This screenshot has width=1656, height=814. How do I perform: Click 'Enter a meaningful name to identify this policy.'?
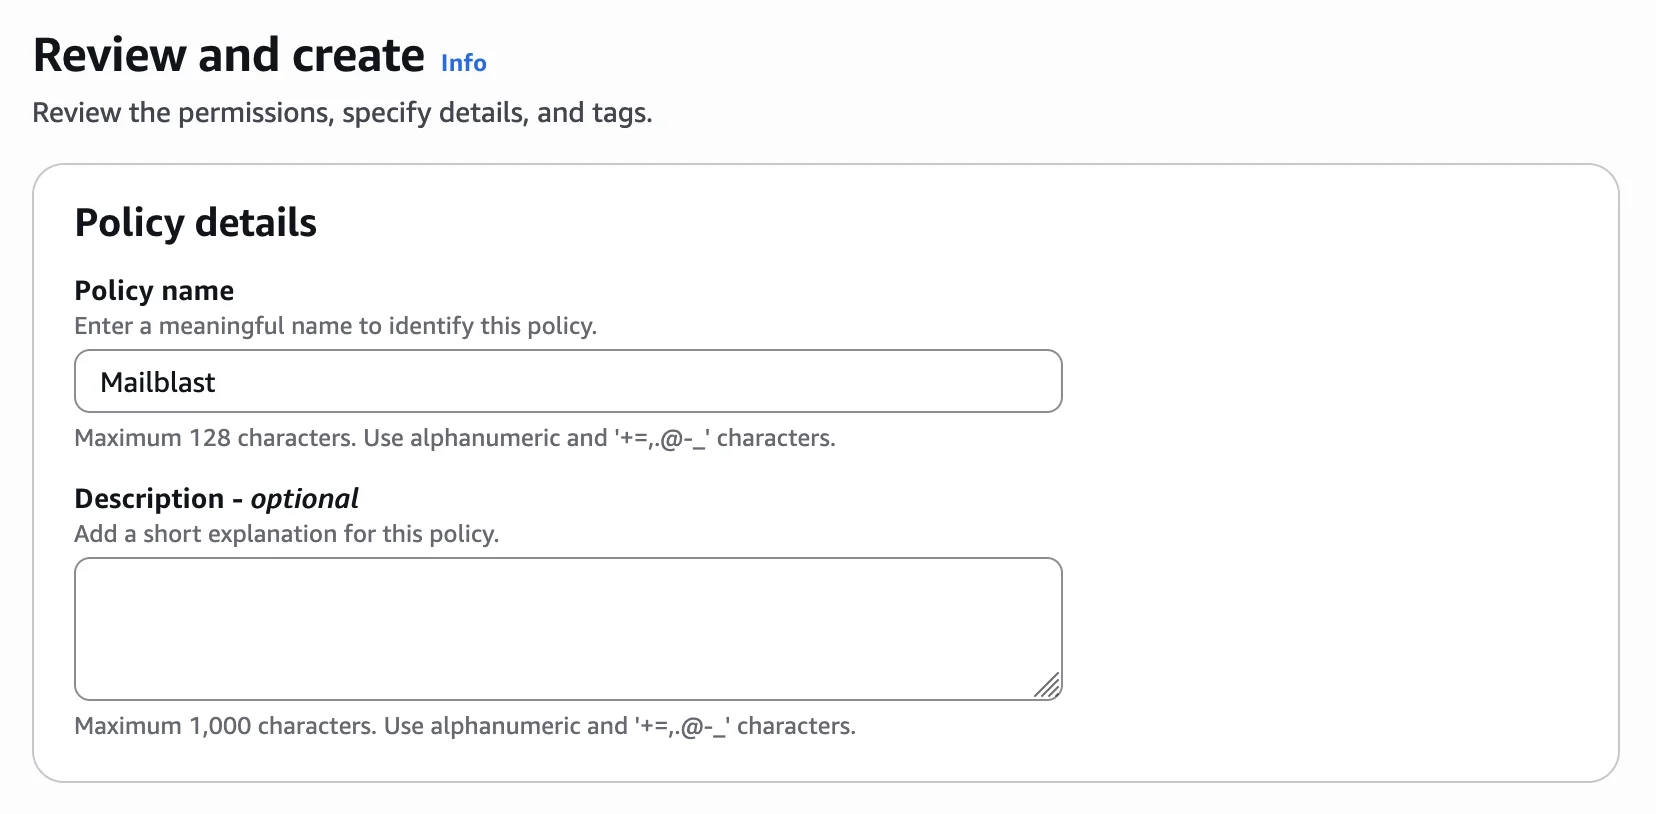[x=336, y=326]
